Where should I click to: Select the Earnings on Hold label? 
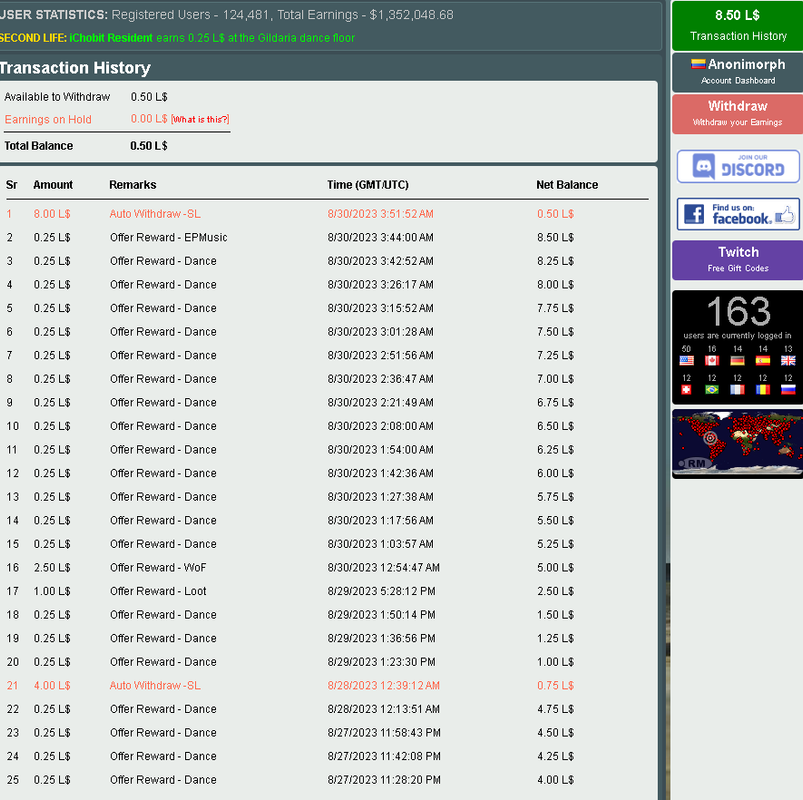pos(48,119)
